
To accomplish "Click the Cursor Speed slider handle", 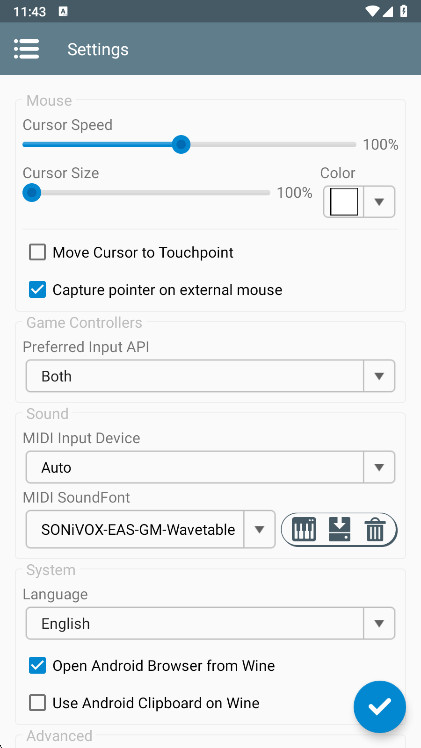I will pyautogui.click(x=181, y=144).
